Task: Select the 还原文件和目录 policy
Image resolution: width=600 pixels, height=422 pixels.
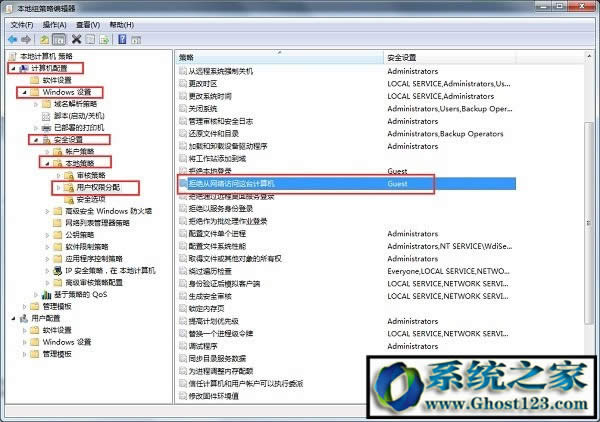Action: click(214, 134)
